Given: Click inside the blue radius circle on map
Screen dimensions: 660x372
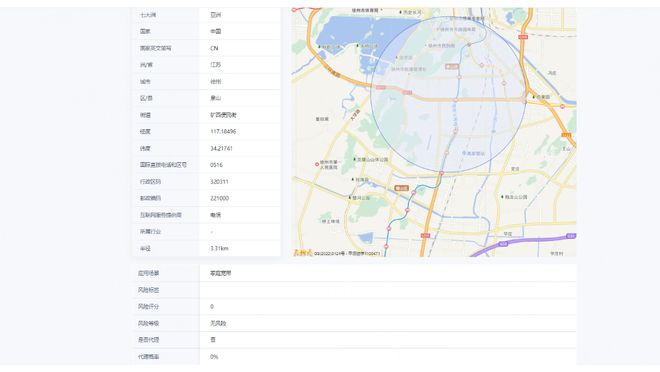Looking at the screenshot, I should (448, 94).
